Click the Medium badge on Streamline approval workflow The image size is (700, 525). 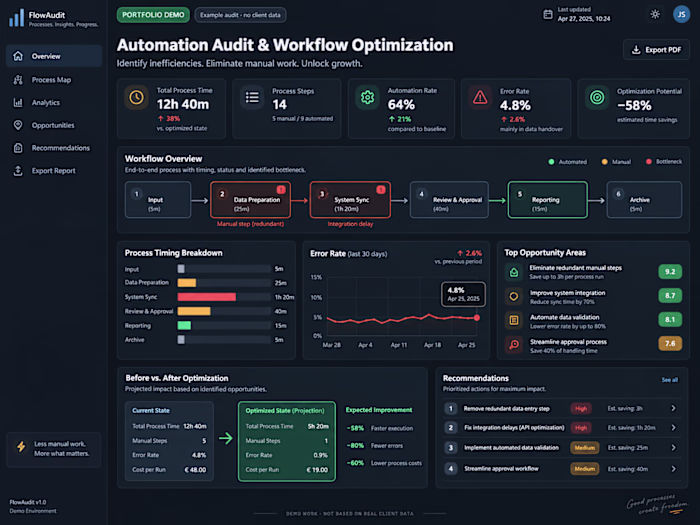pos(584,469)
